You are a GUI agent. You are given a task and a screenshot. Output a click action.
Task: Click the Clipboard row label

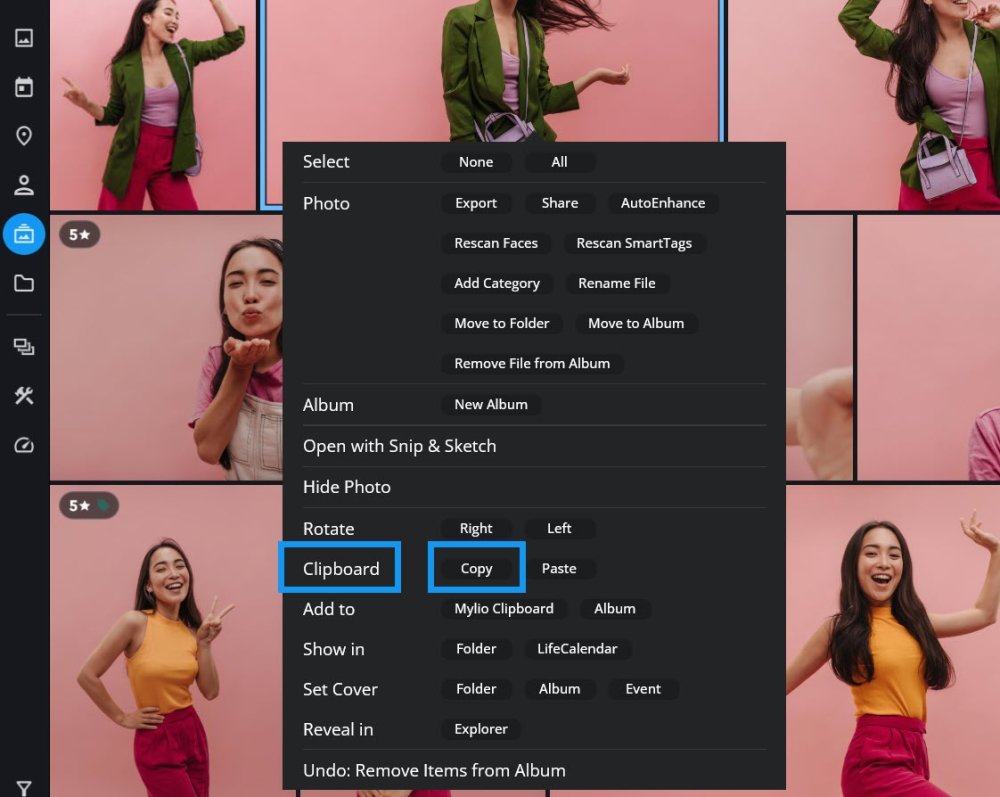click(341, 569)
